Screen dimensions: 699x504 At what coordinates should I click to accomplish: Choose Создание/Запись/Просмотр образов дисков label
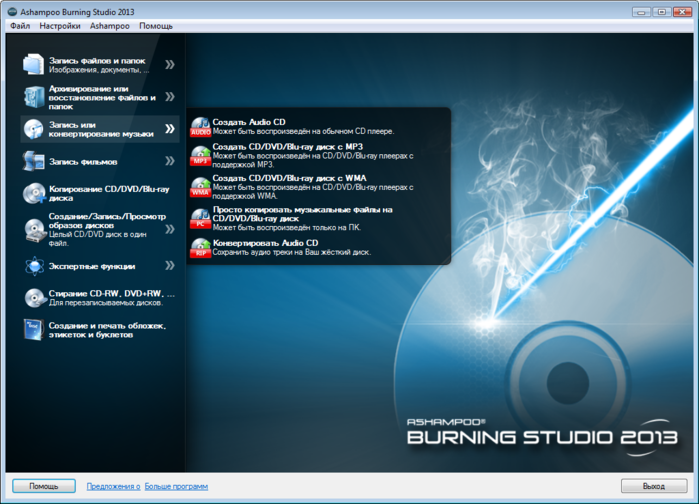pyautogui.click(x=107, y=221)
